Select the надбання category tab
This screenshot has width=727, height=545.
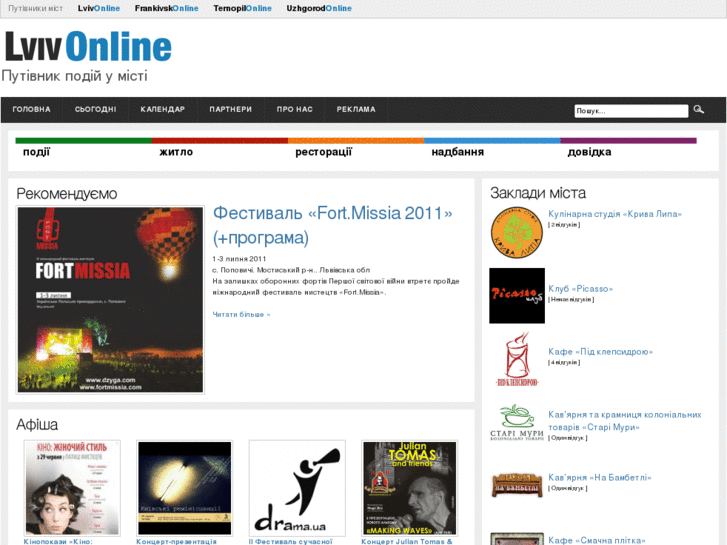click(458, 152)
